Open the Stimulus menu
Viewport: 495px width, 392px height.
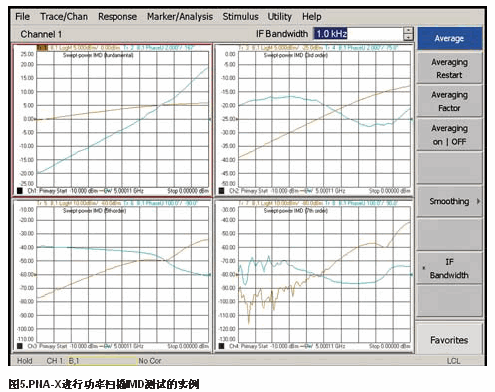pyautogui.click(x=240, y=17)
